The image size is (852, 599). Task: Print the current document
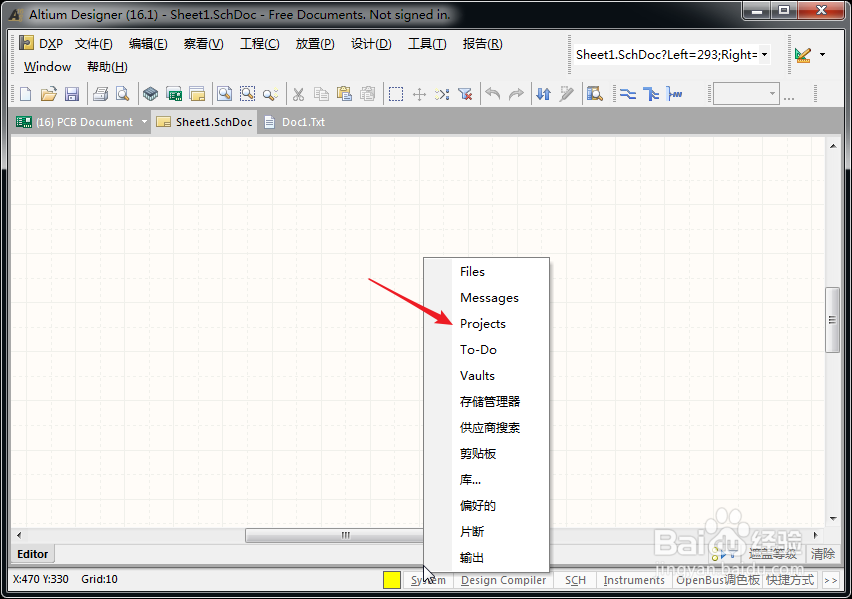pos(100,94)
